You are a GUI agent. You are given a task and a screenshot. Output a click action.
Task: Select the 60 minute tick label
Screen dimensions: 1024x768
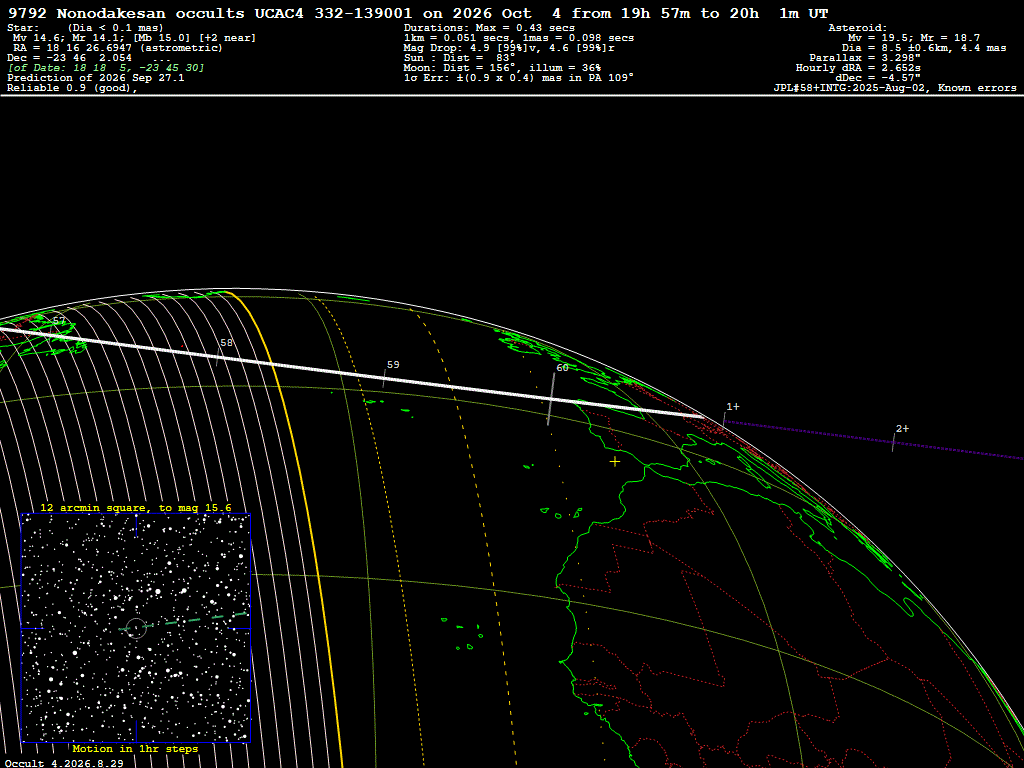562,368
